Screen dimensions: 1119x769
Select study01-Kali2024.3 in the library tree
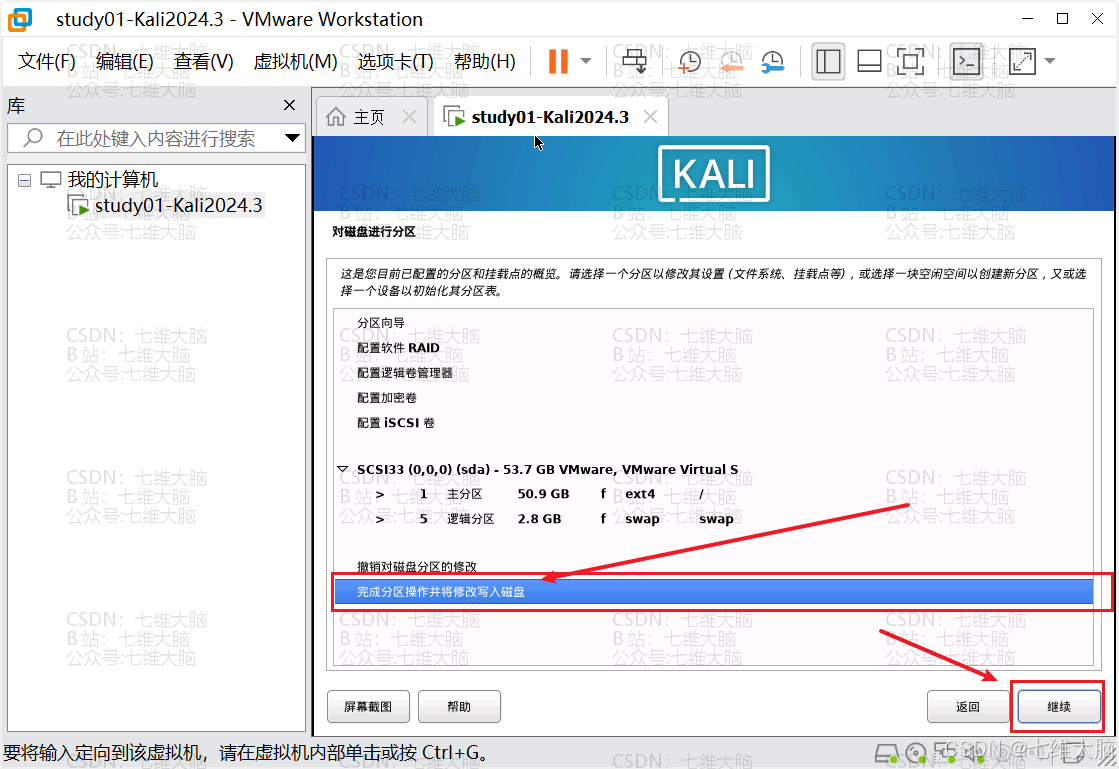point(178,206)
